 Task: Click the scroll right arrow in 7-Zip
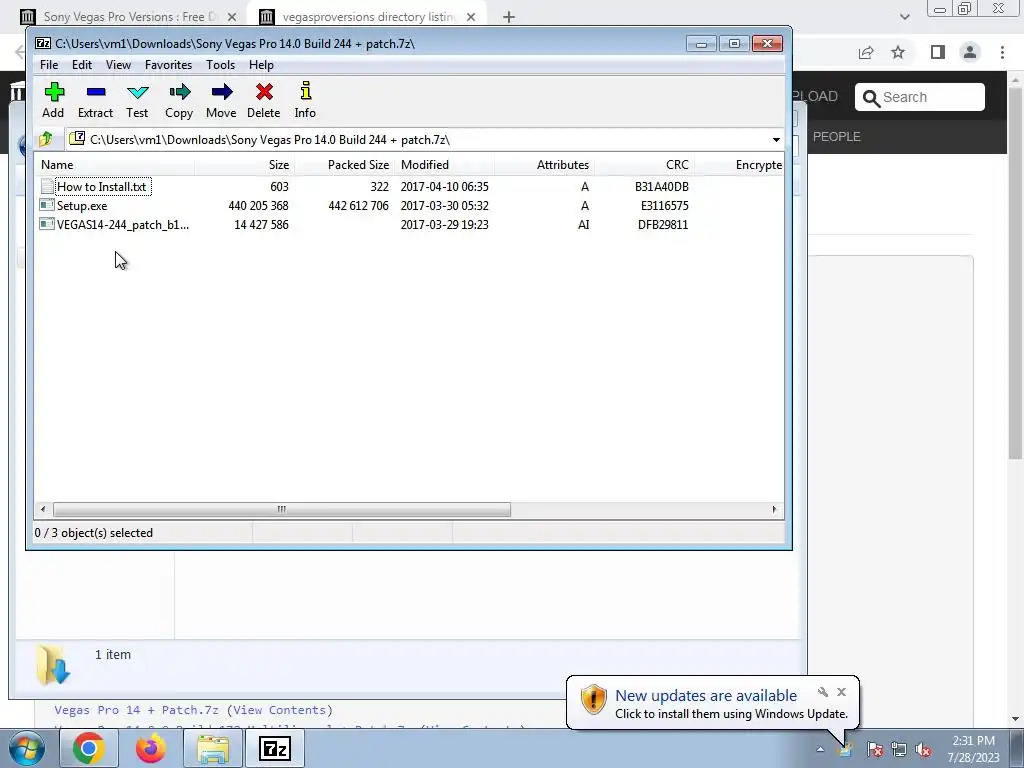click(775, 509)
